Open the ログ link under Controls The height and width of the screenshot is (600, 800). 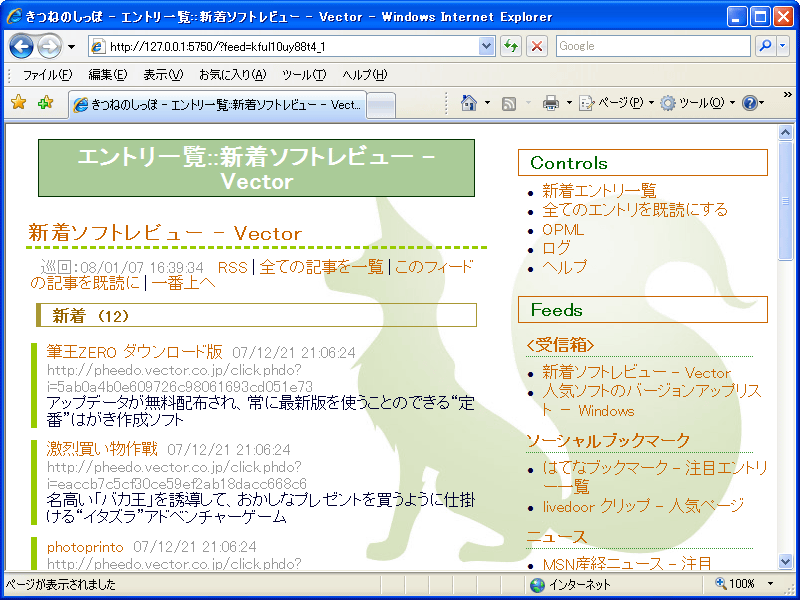click(x=556, y=248)
